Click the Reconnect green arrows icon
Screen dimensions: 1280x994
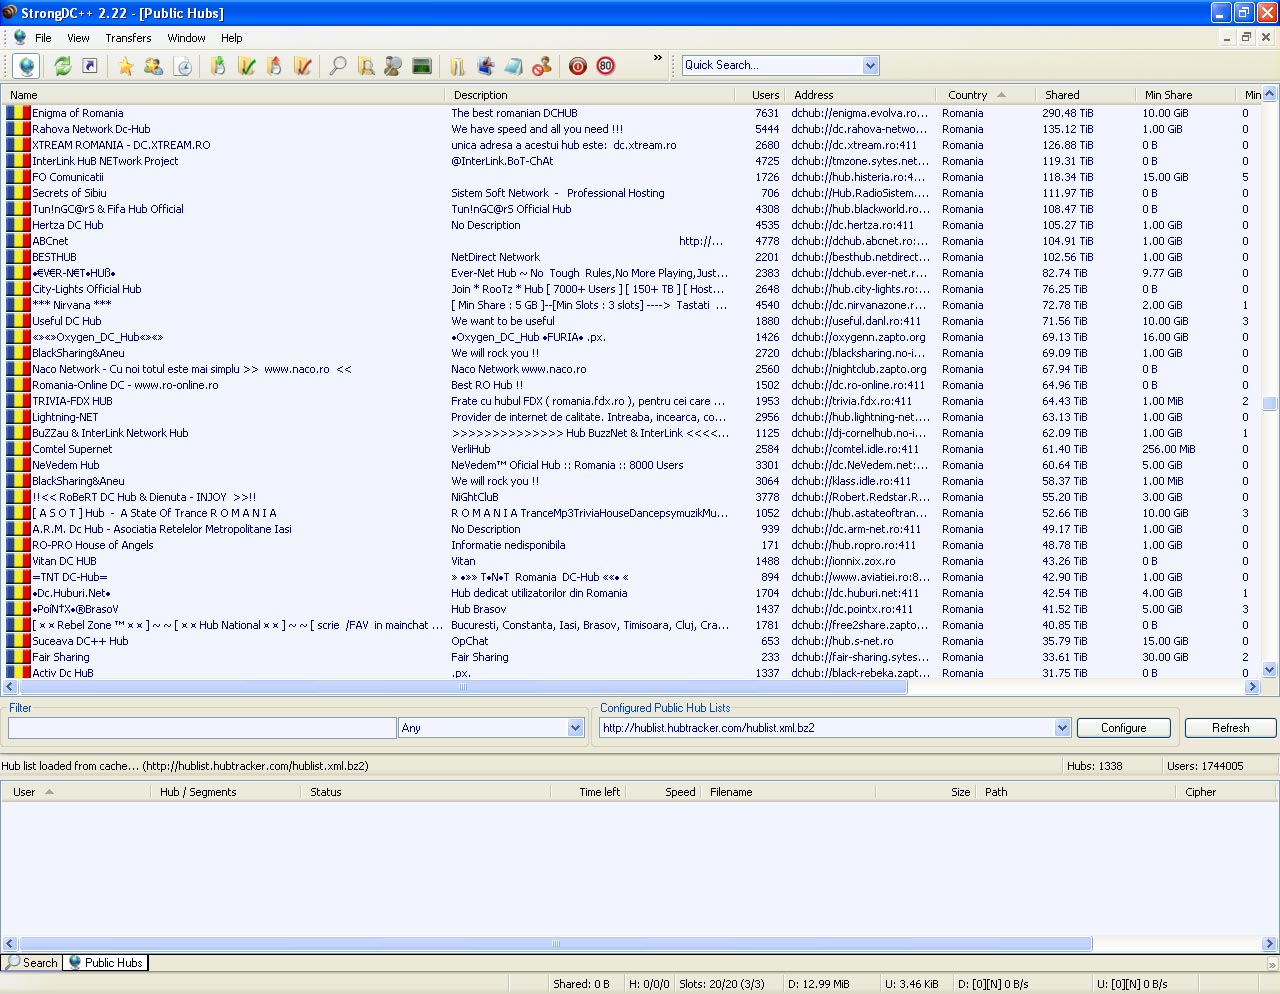62,66
